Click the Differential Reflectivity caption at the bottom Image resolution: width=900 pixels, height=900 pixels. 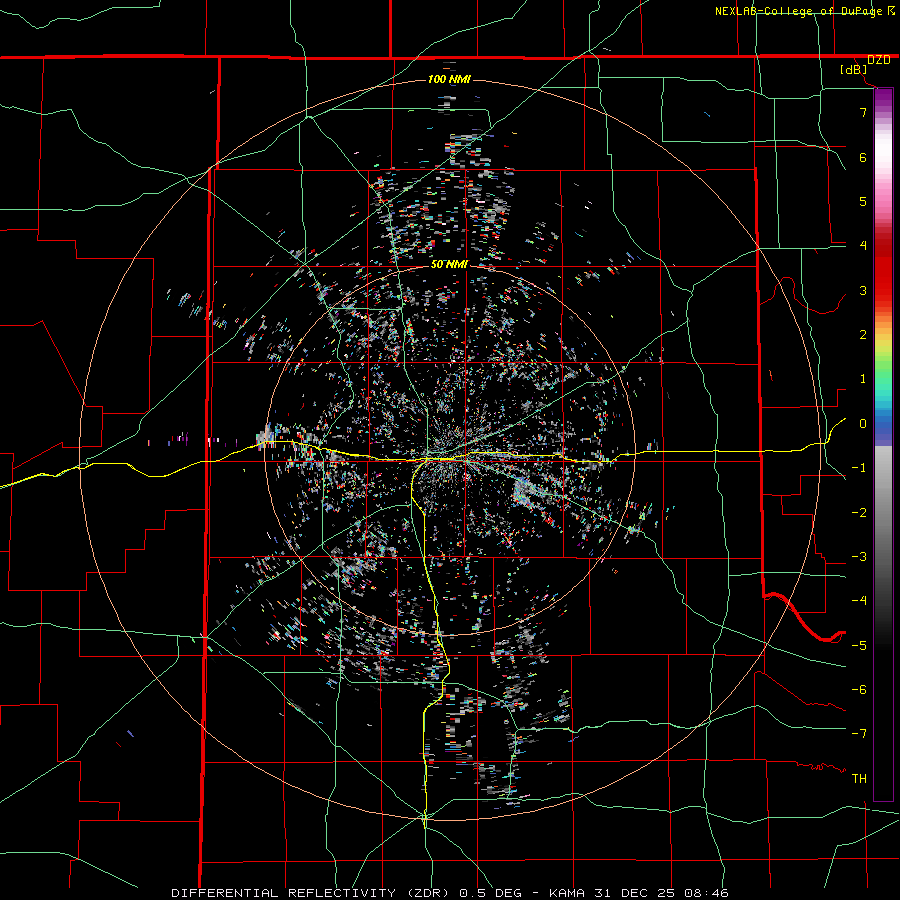tap(450, 893)
